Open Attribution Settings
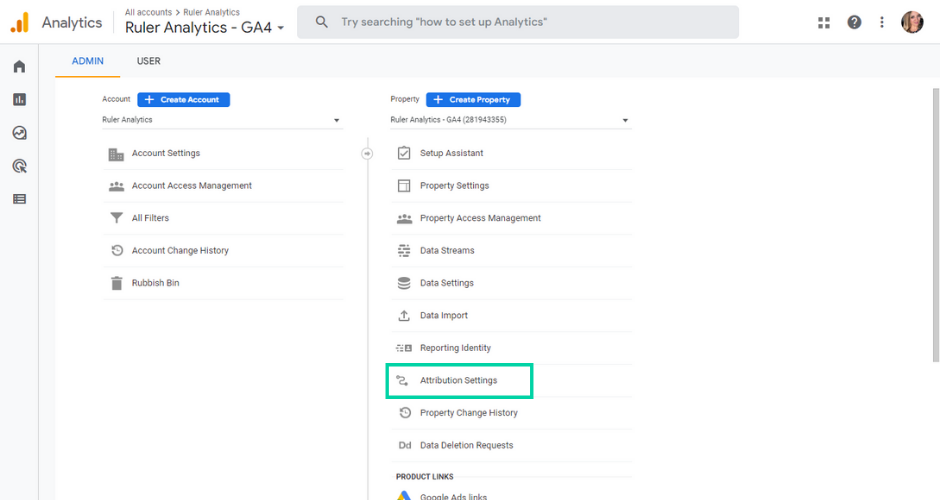This screenshot has width=940, height=500. click(x=458, y=381)
